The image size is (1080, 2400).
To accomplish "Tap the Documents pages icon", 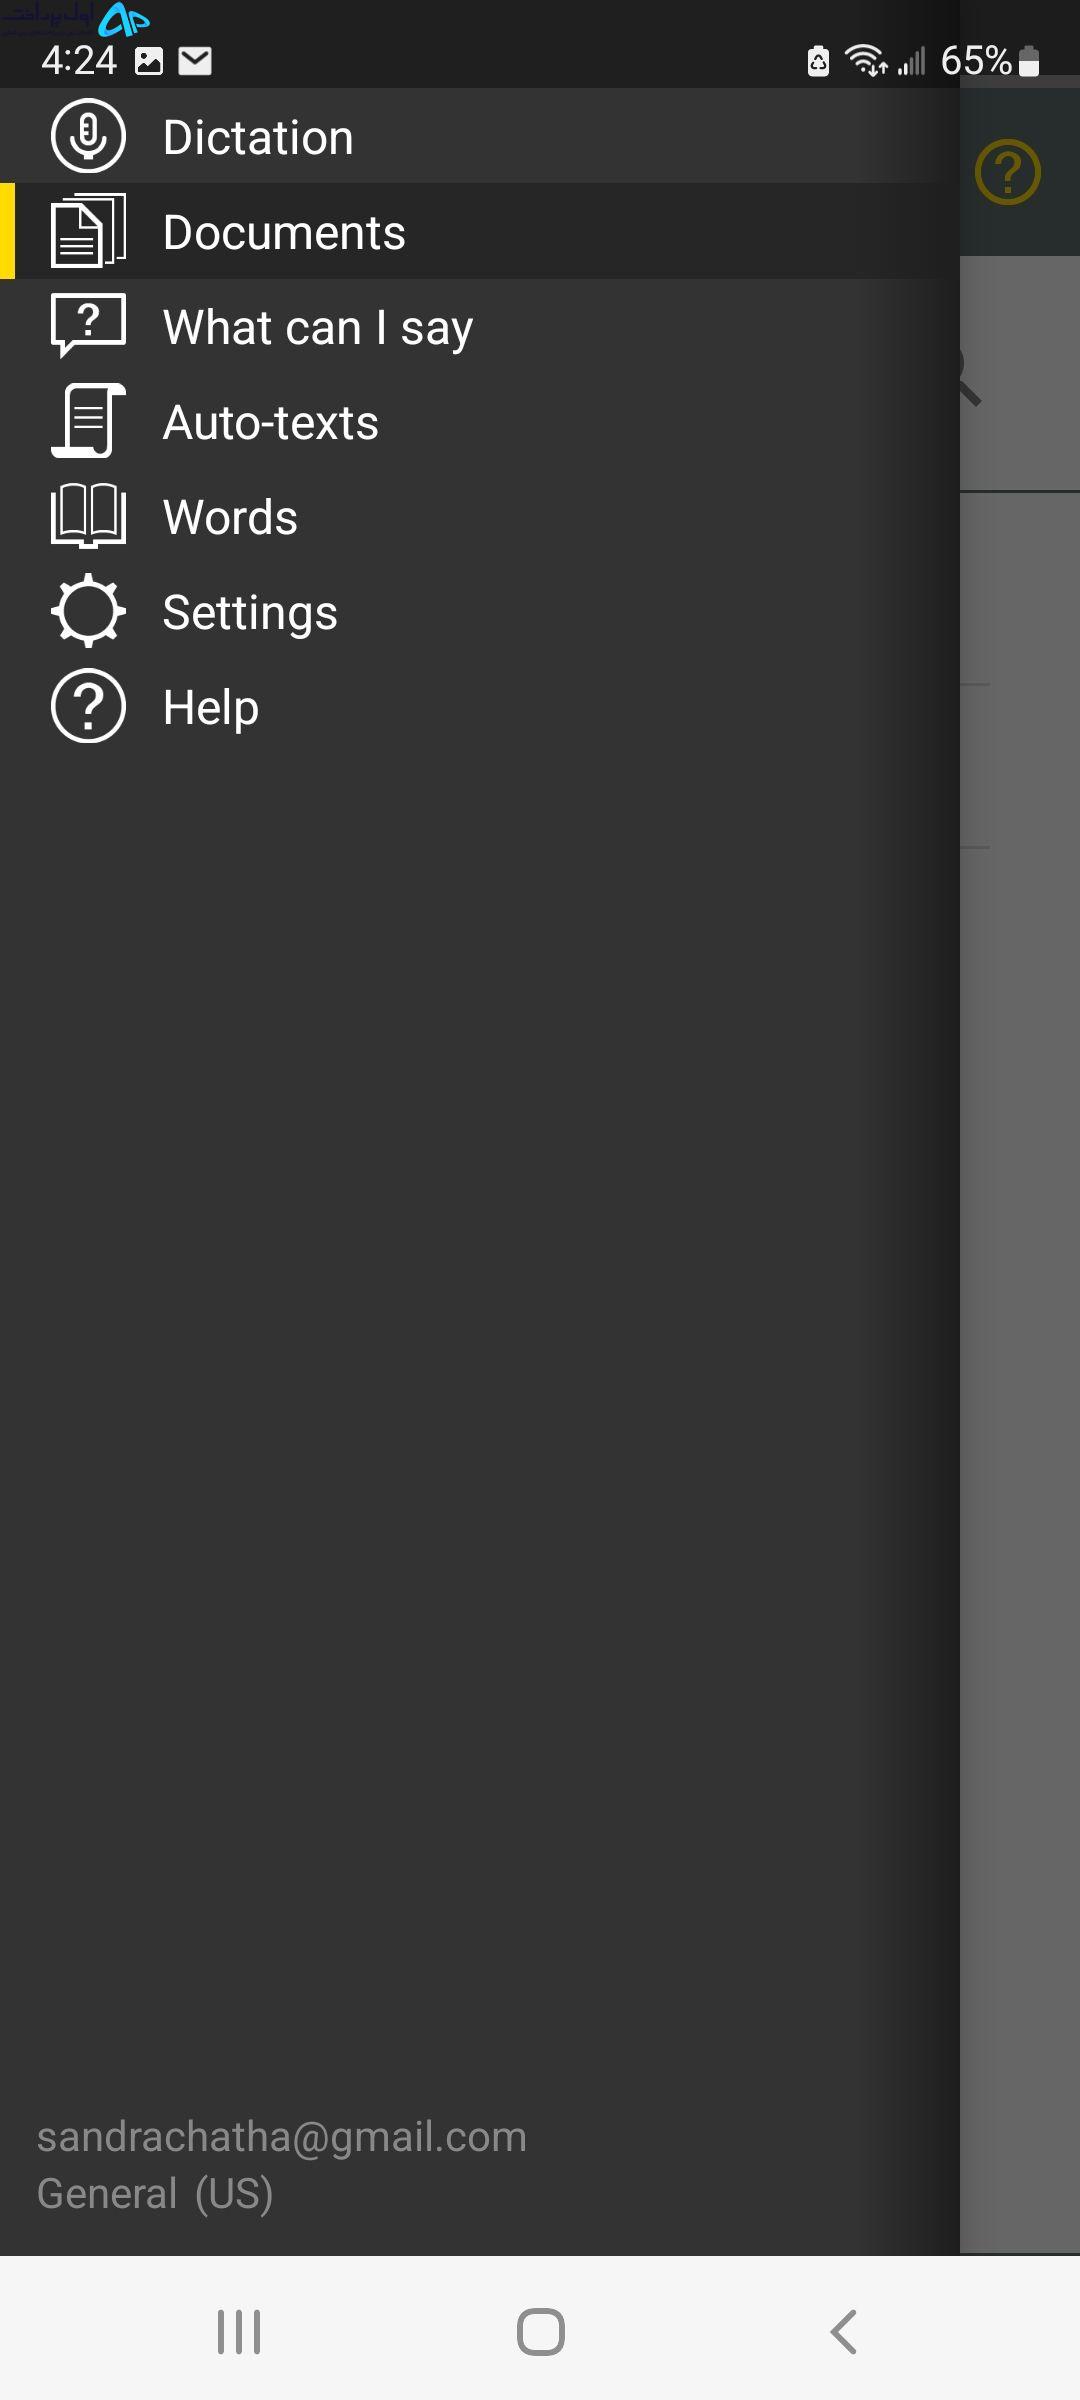I will coord(88,231).
